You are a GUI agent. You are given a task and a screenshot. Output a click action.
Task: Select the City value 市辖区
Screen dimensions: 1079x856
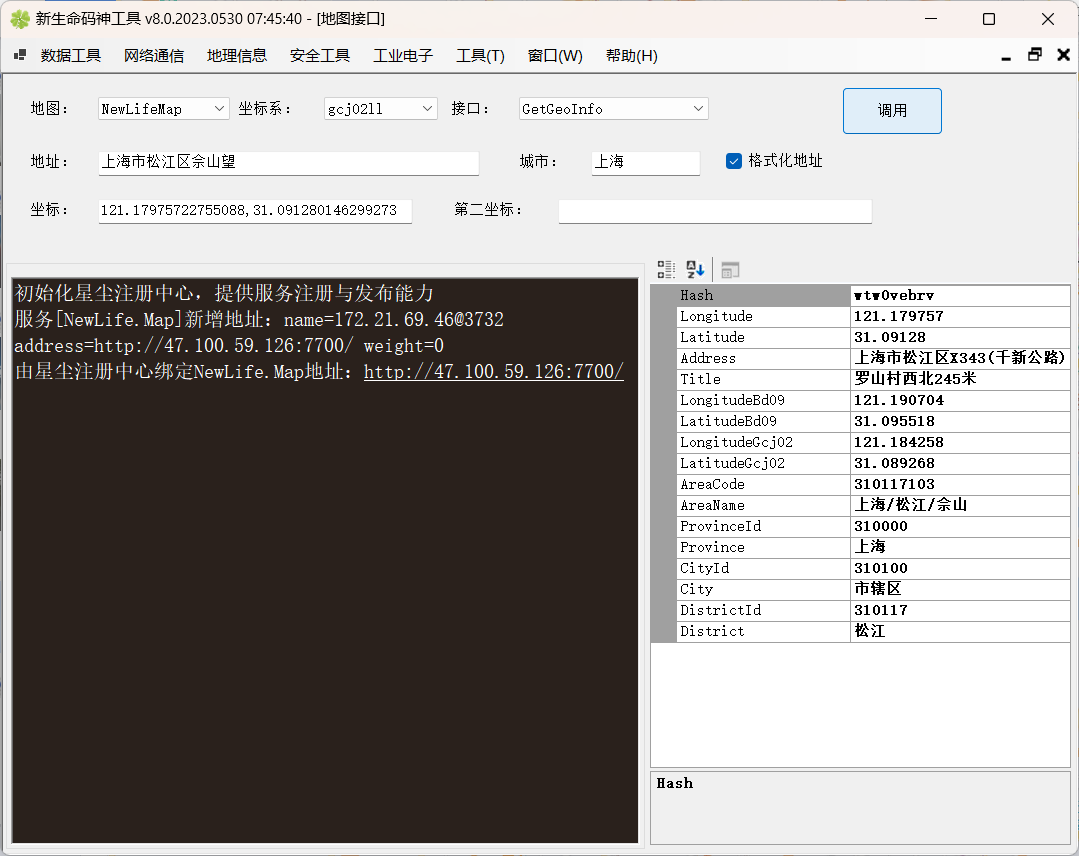(x=877, y=589)
